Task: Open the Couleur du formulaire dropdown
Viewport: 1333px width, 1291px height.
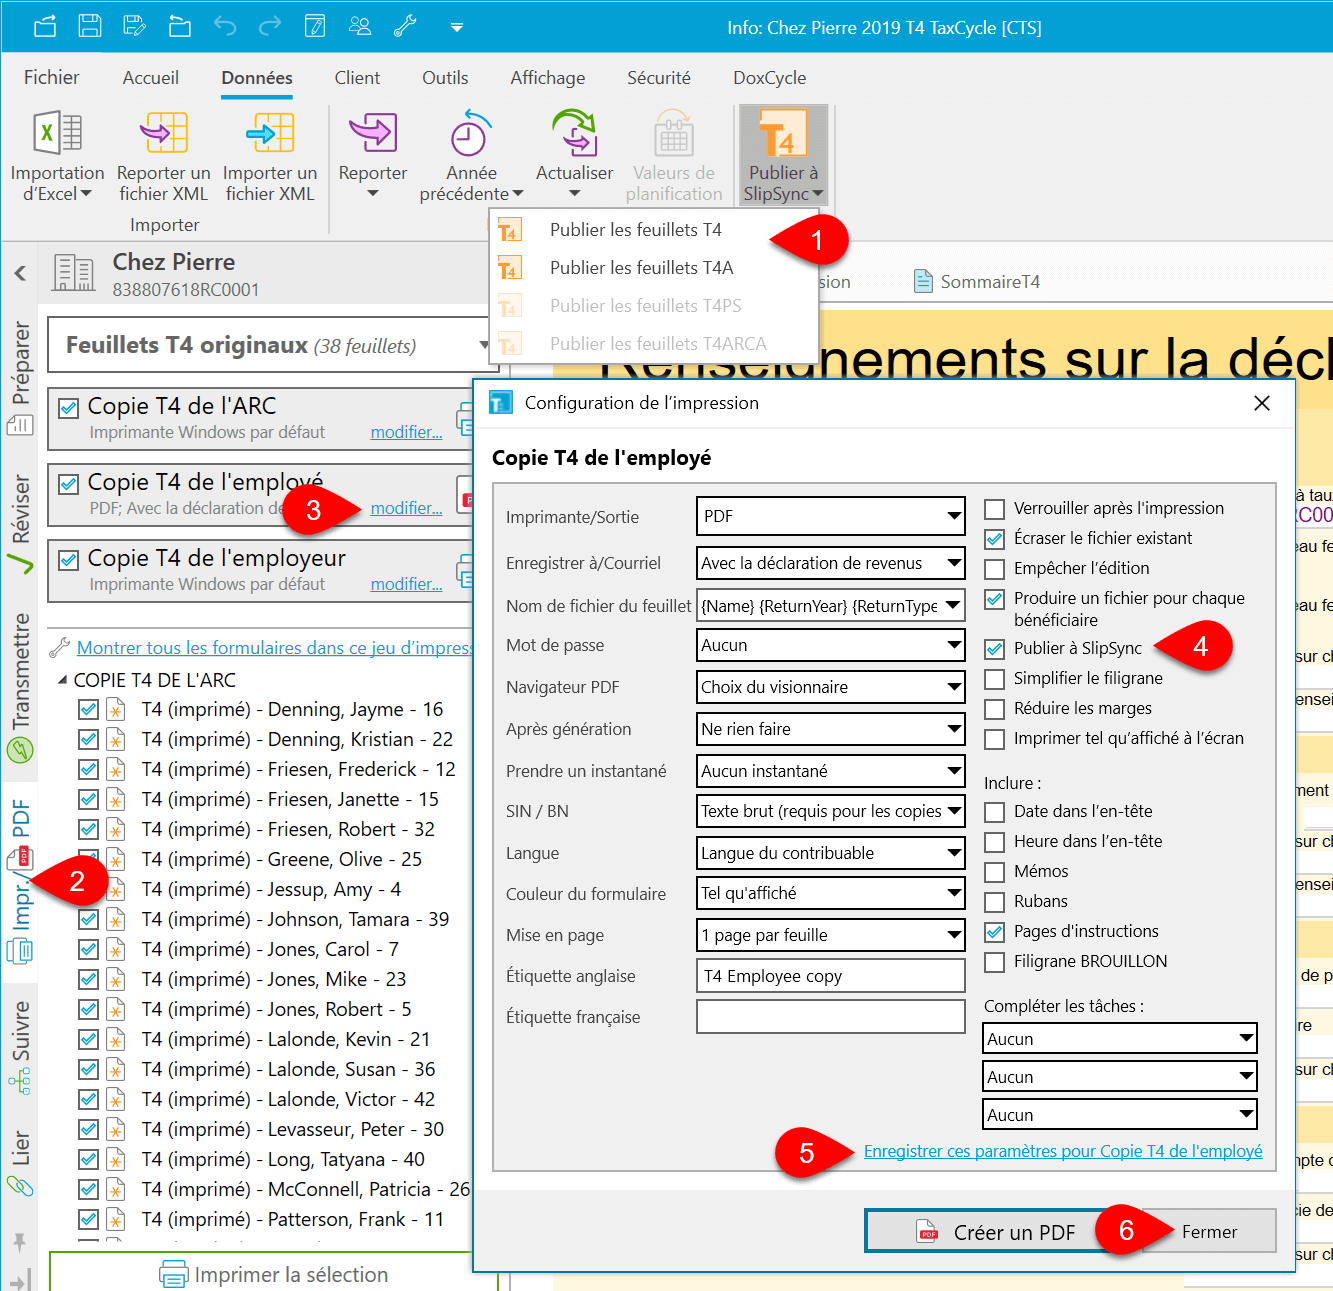Action: coord(831,894)
